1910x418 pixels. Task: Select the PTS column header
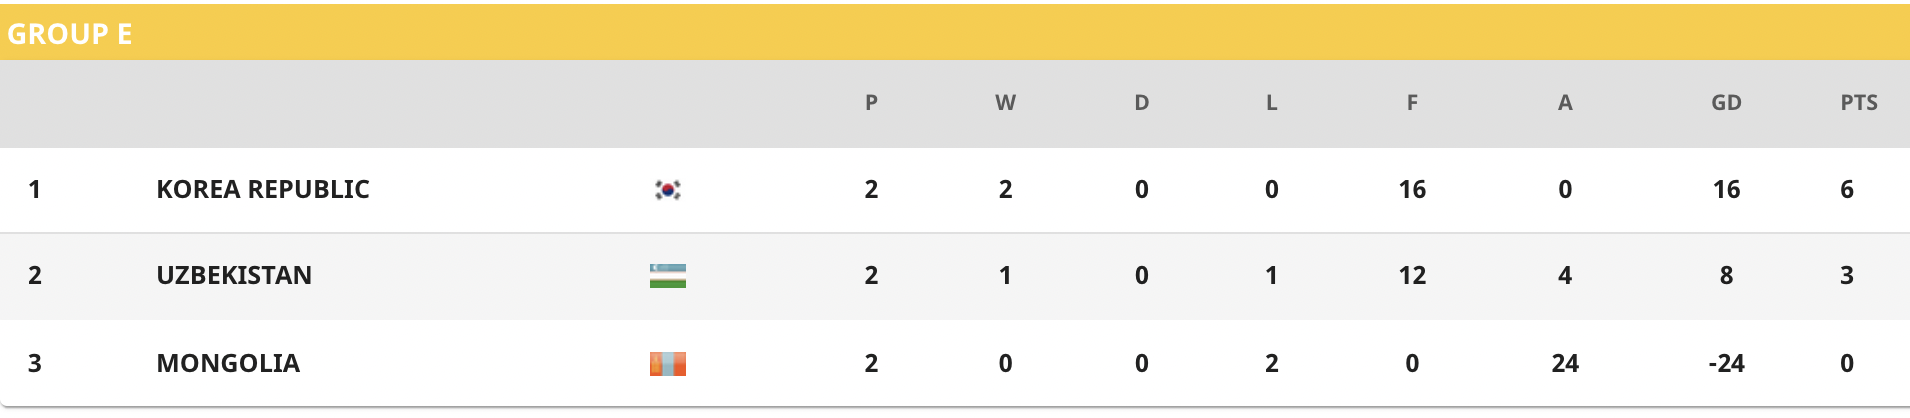[x=1859, y=102]
